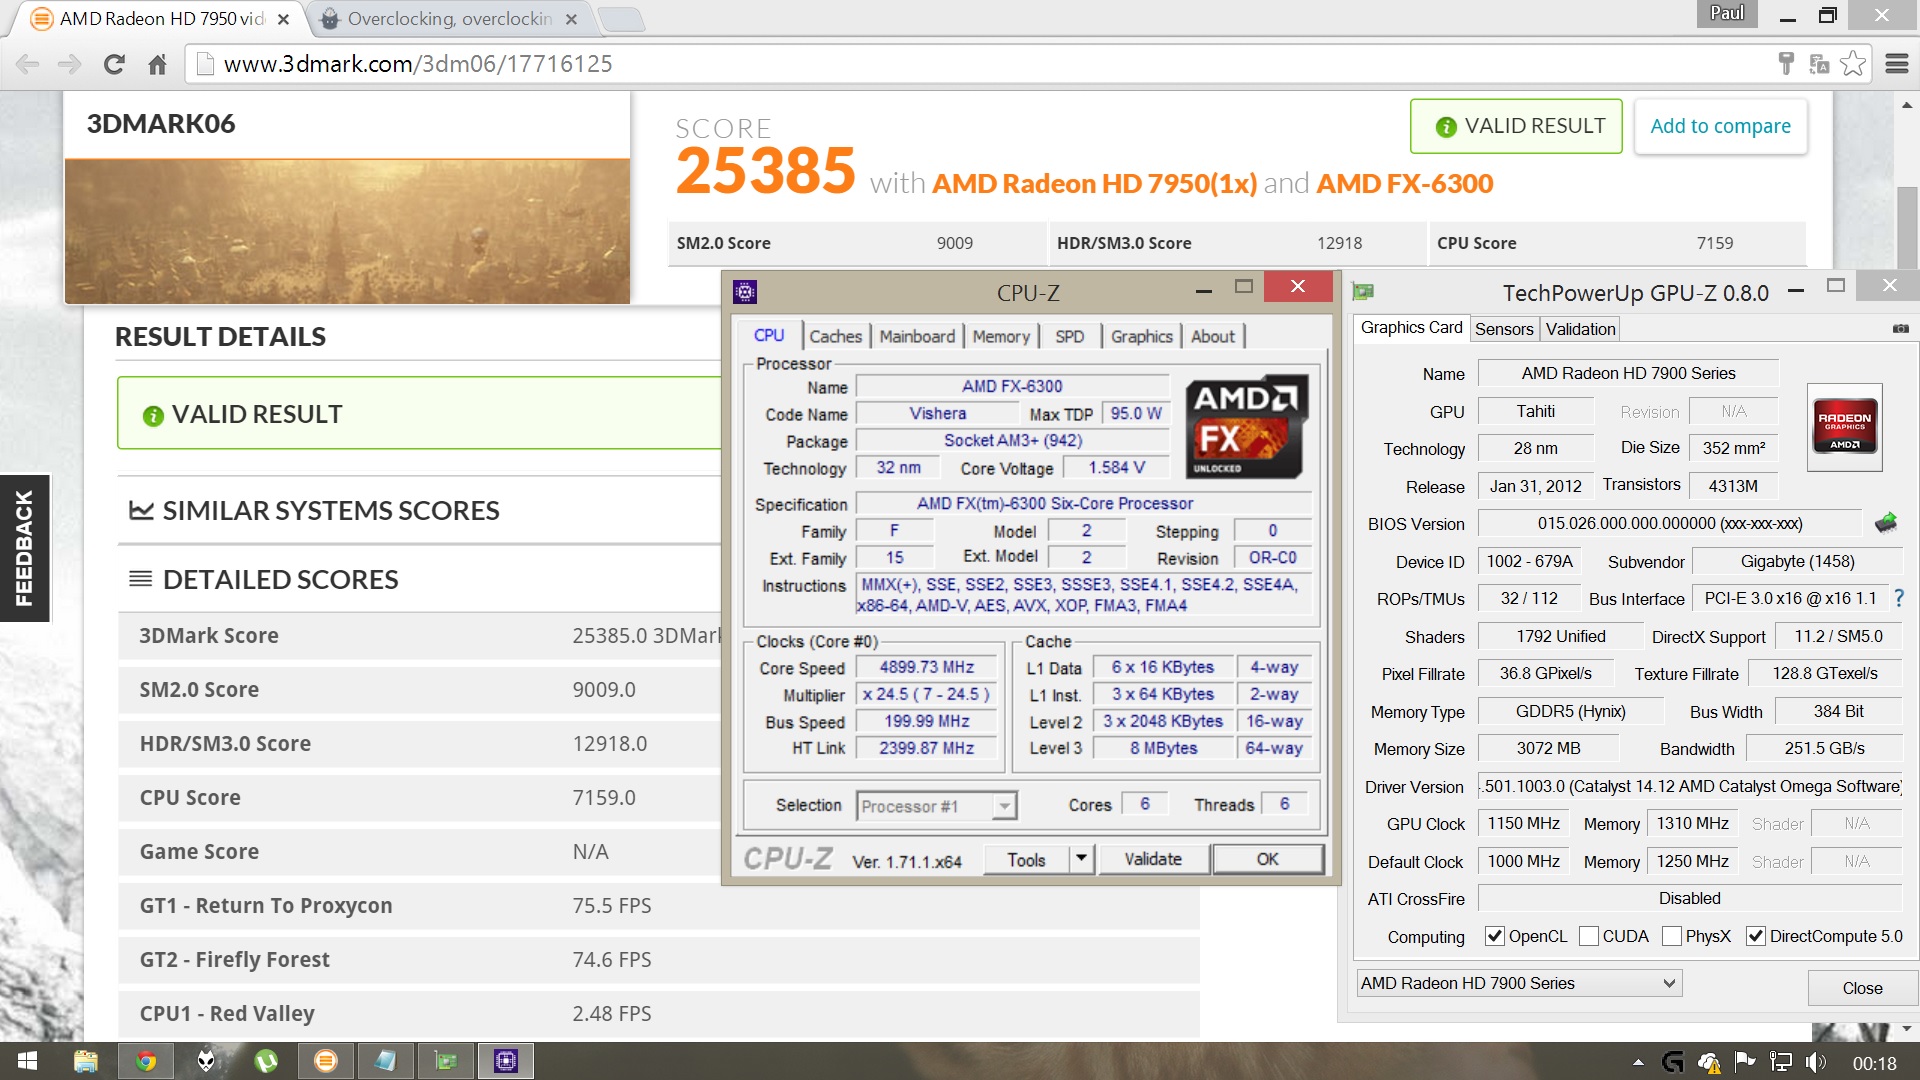Click the AMD Radeon HD 7950(1x) link
This screenshot has height=1080, width=1920.
click(x=1094, y=184)
